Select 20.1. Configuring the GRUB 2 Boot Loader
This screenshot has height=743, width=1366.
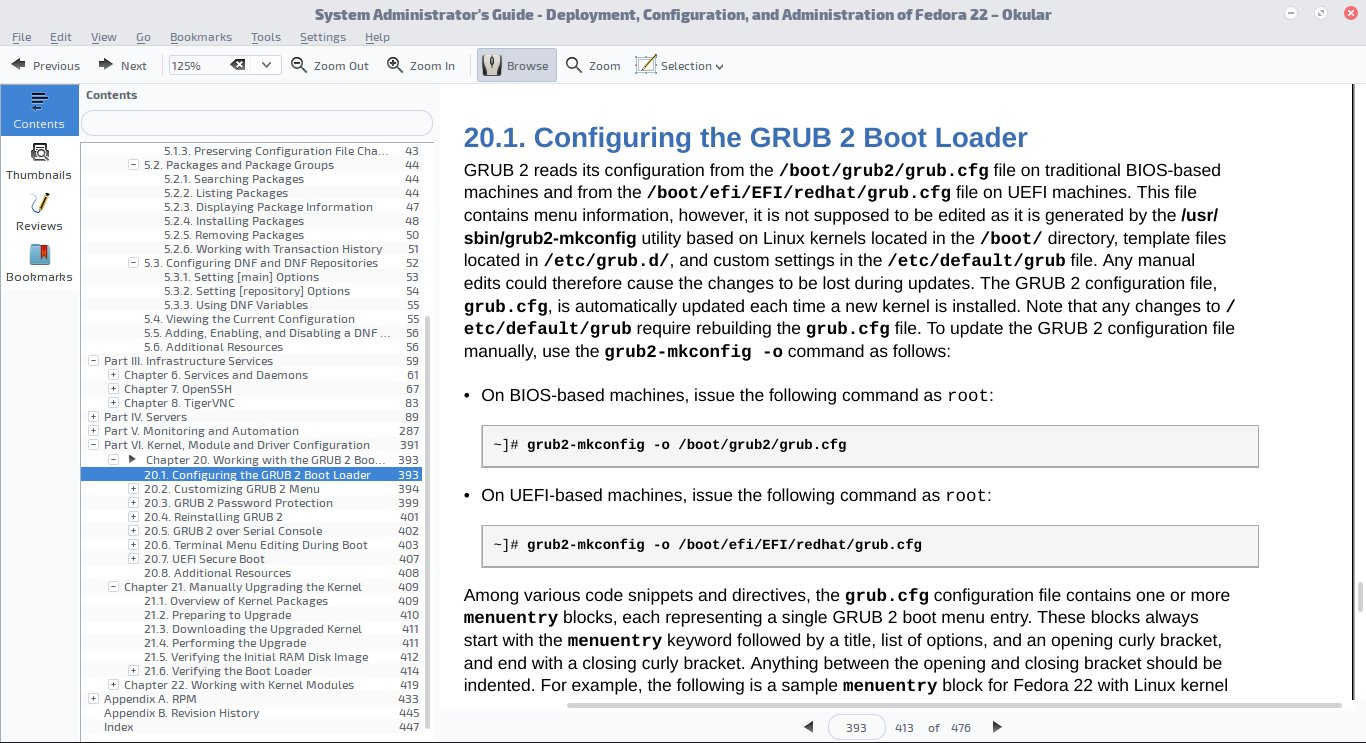point(252,475)
